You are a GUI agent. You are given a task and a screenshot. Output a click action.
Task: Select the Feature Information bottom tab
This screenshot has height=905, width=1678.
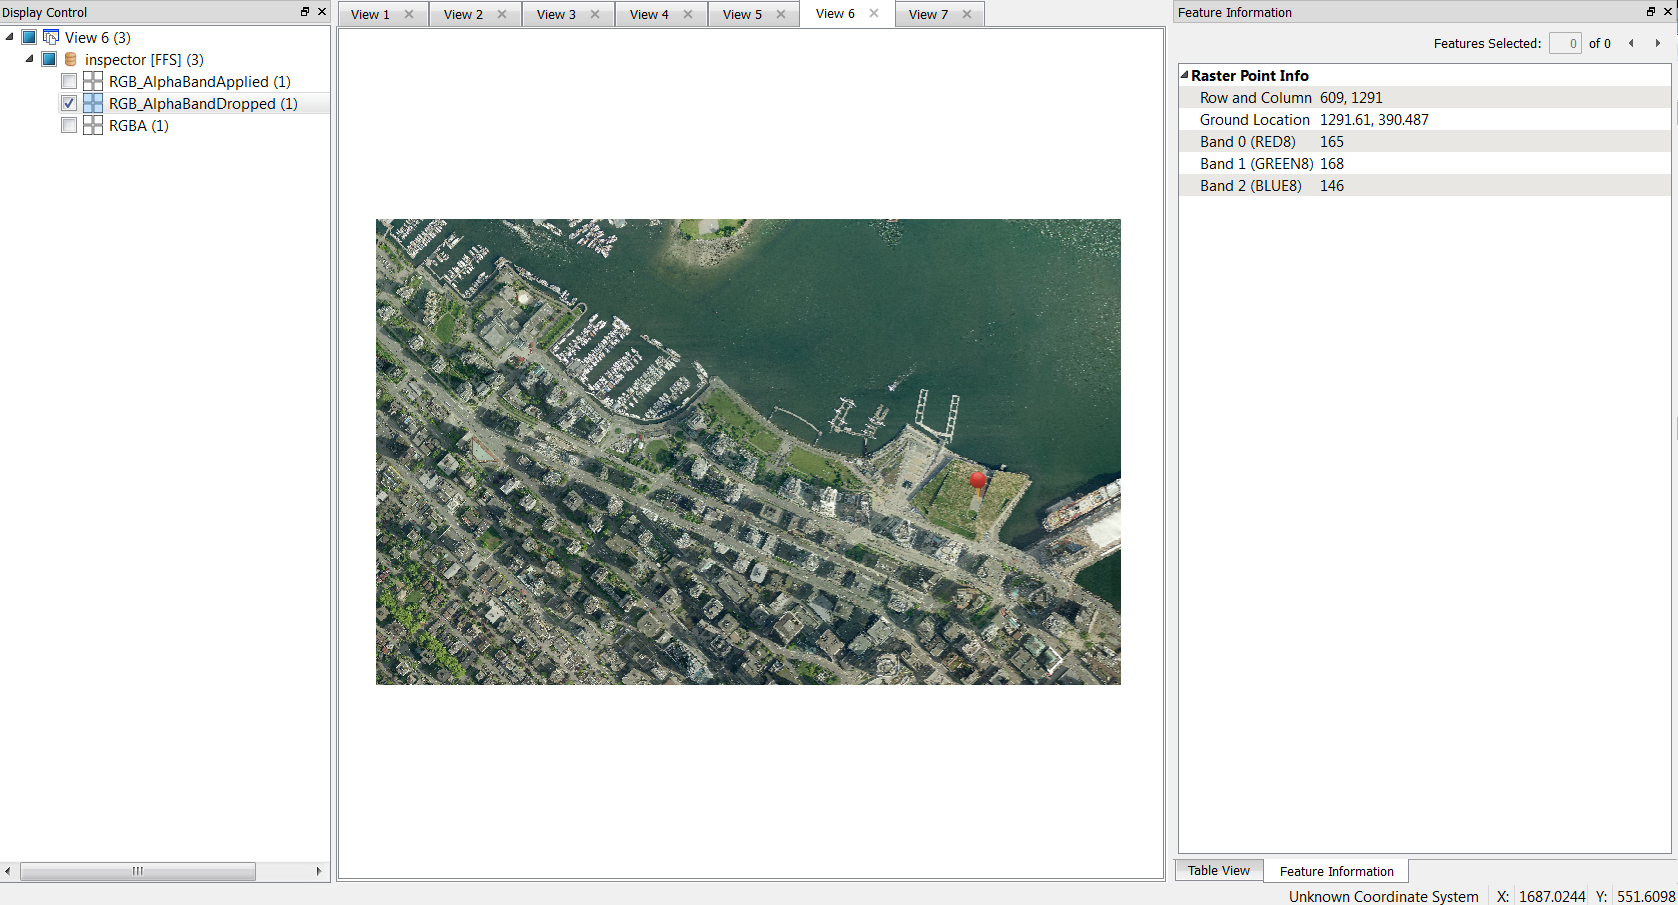[1336, 871]
